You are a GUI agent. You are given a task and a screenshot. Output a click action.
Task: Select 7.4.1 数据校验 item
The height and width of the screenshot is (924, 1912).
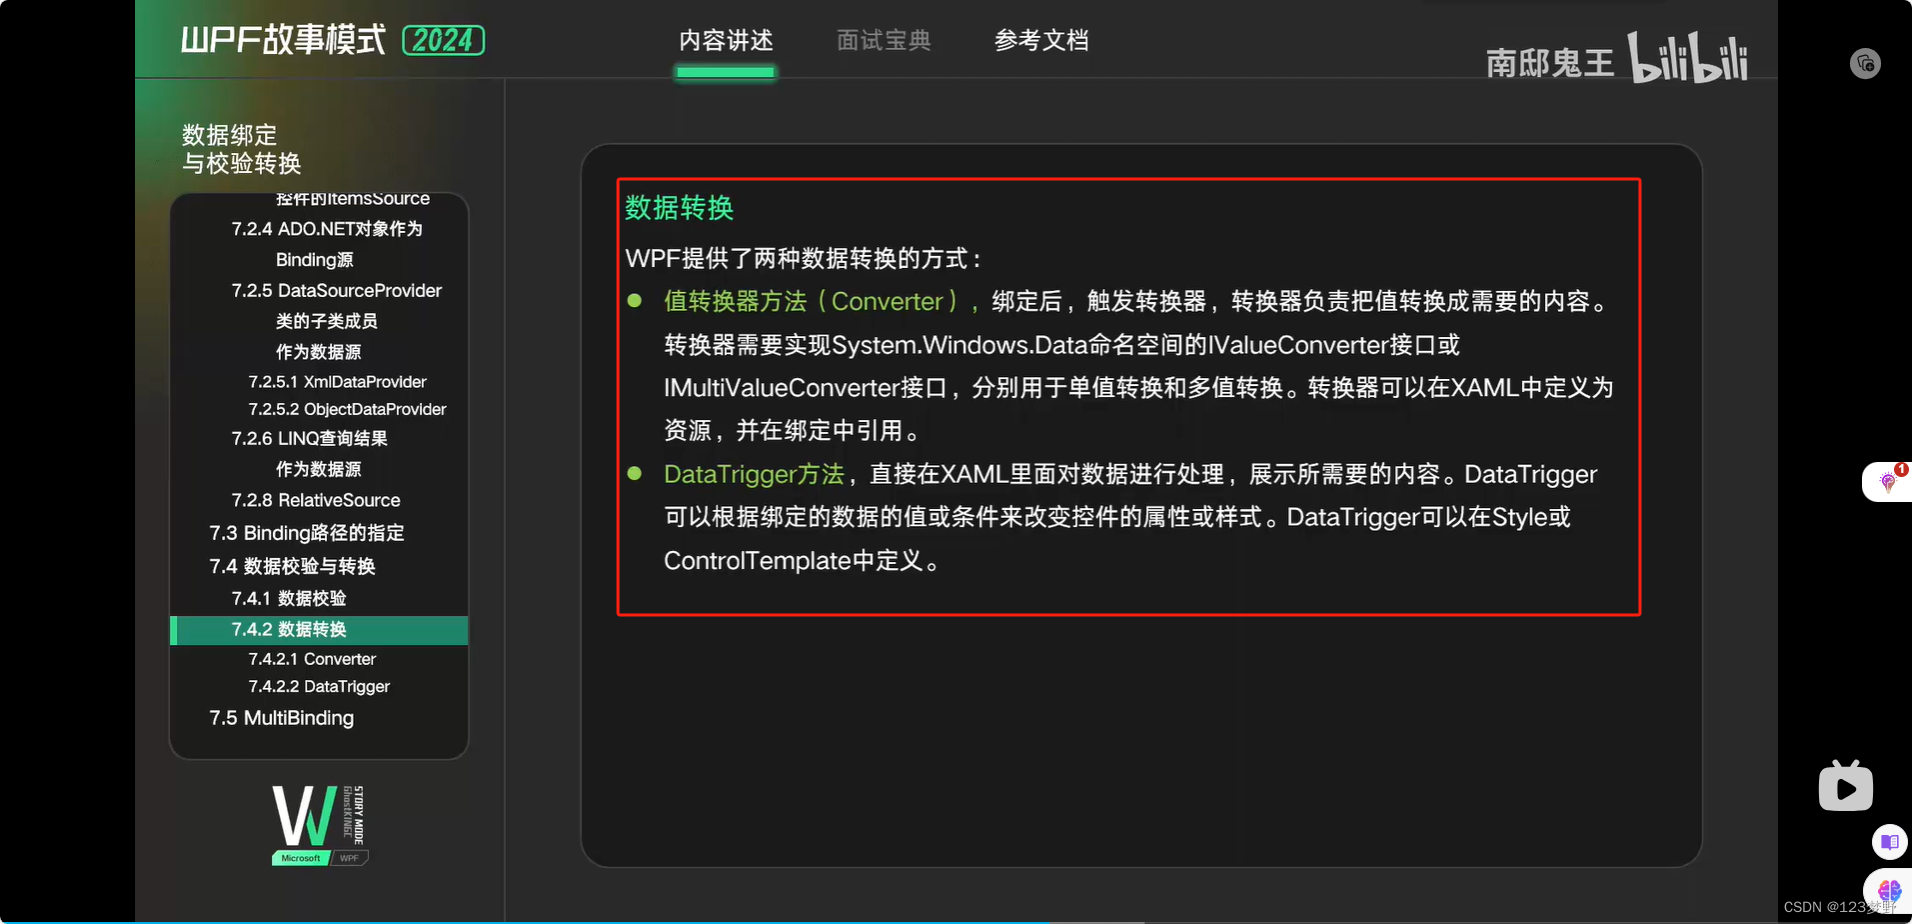pyautogui.click(x=288, y=598)
